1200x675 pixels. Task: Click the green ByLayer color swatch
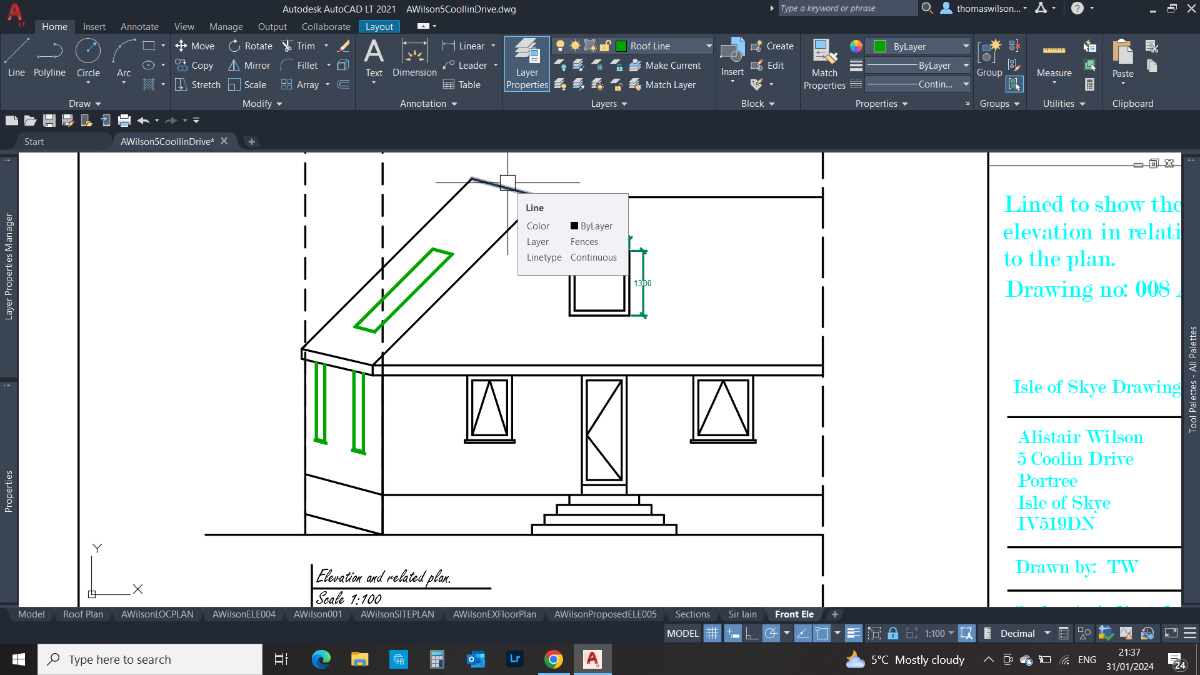[x=880, y=46]
